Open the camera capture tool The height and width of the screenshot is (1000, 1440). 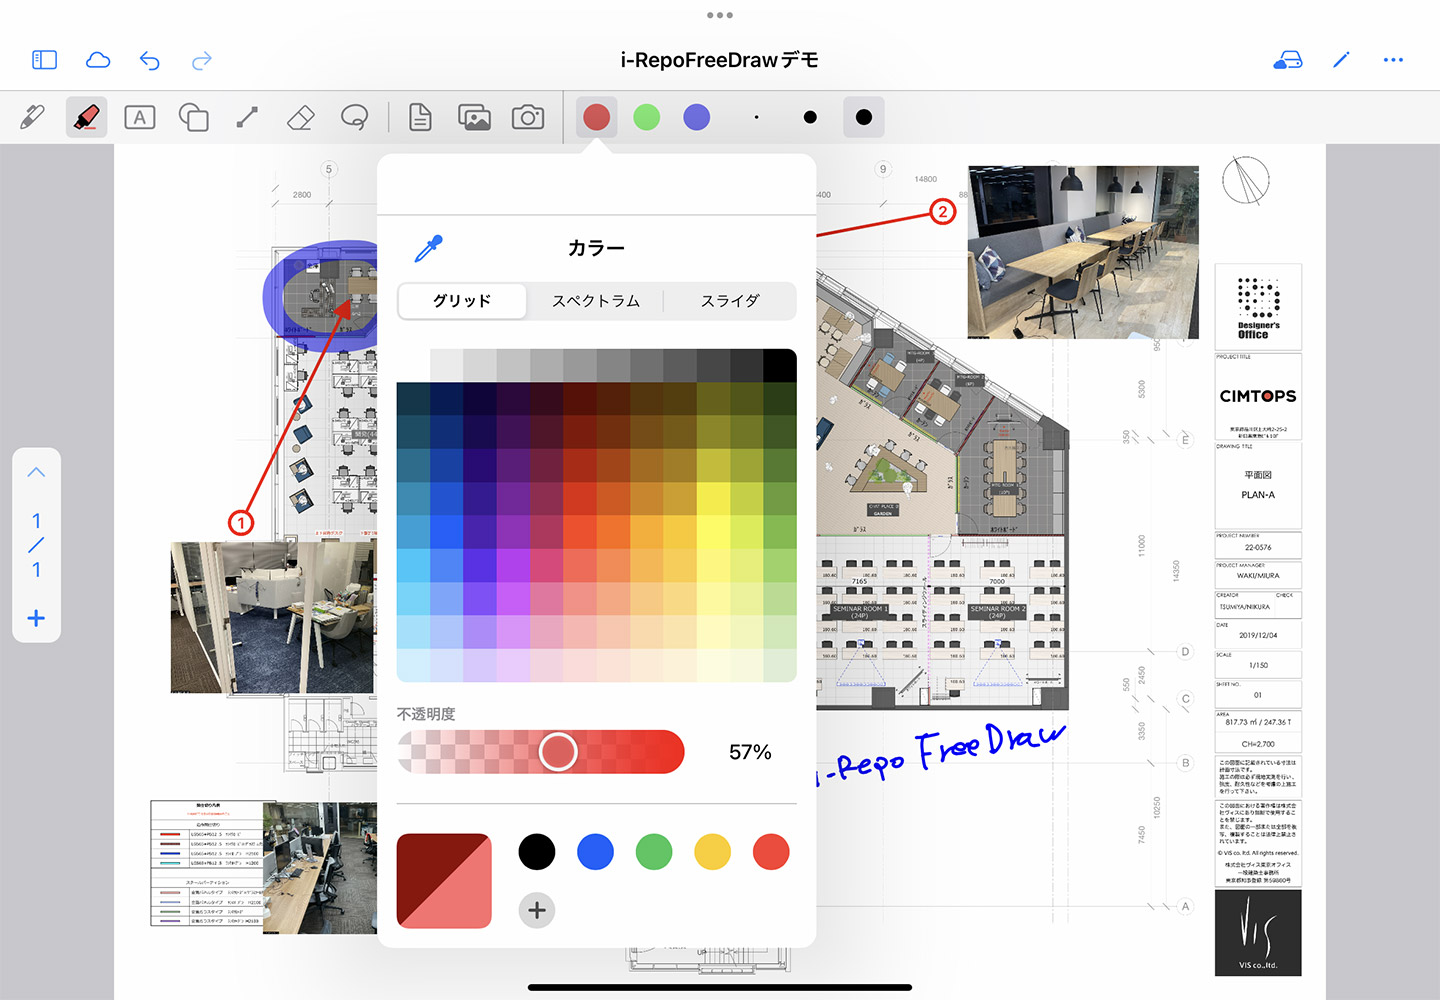528,118
